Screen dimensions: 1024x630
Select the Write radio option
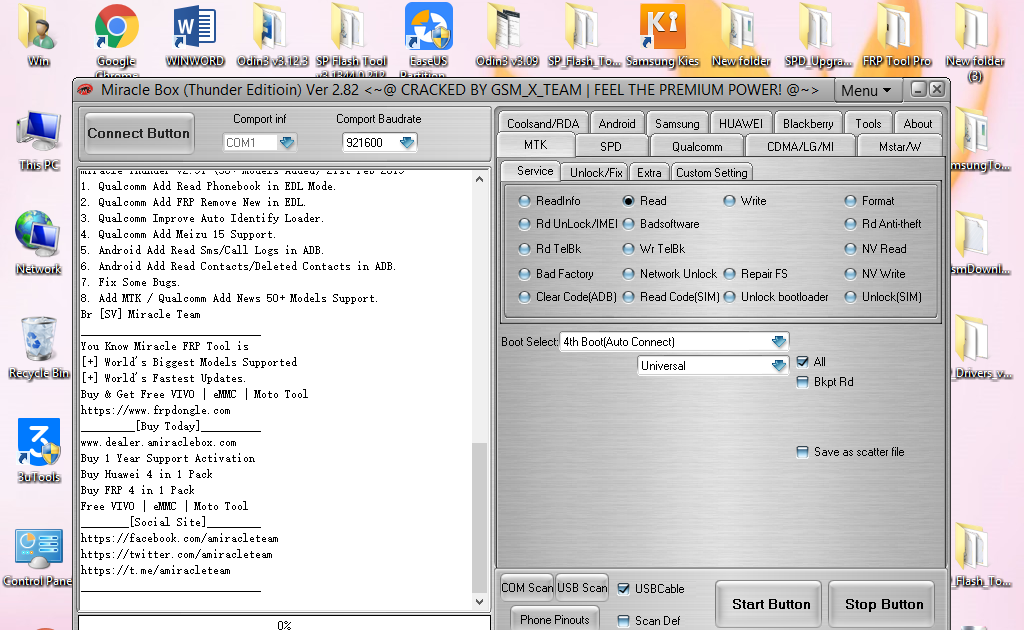click(729, 201)
